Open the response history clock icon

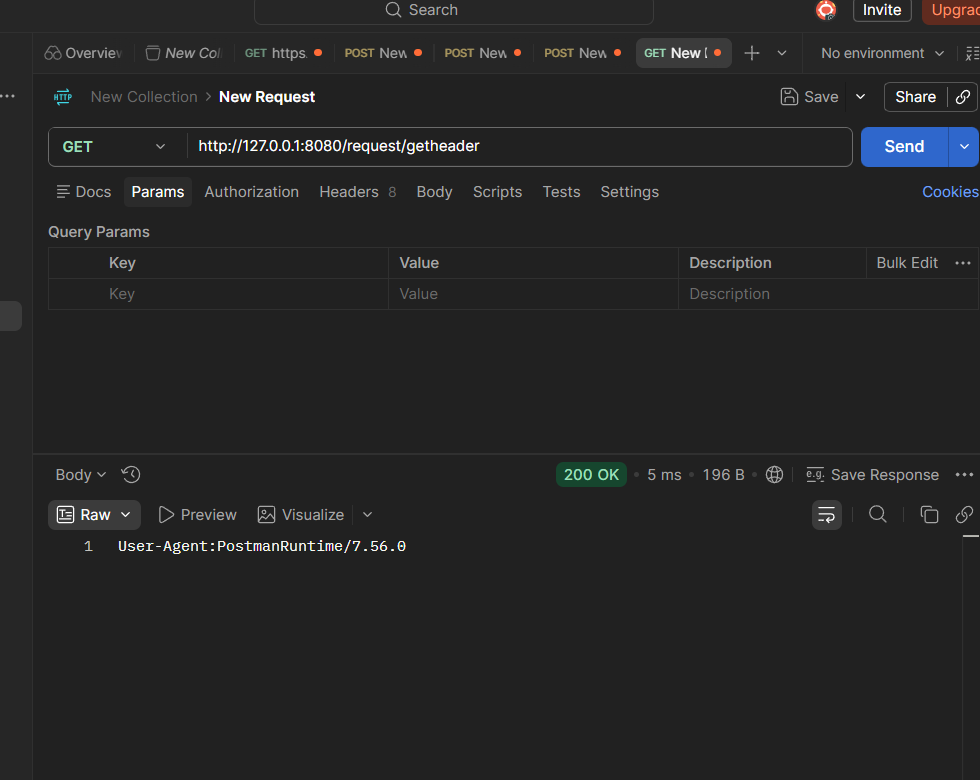click(x=131, y=475)
